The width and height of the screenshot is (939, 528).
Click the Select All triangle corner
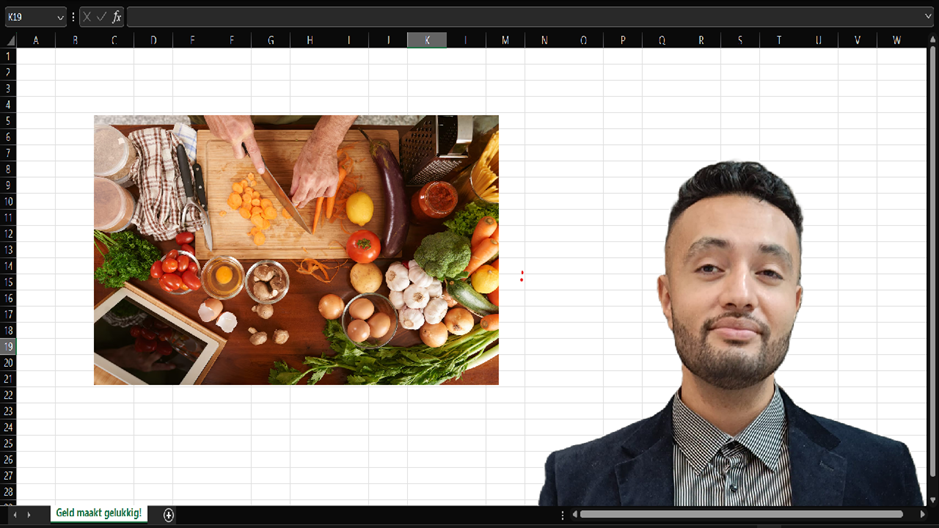(x=9, y=40)
